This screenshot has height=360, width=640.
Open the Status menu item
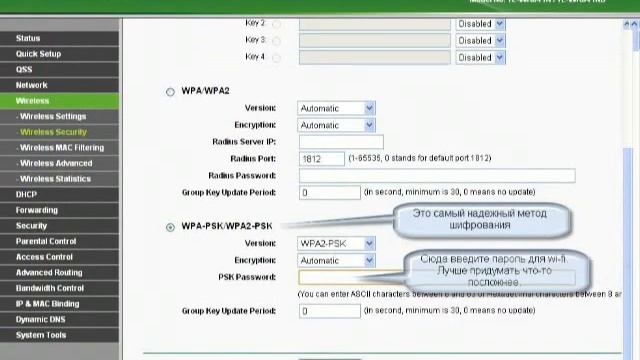pos(60,38)
